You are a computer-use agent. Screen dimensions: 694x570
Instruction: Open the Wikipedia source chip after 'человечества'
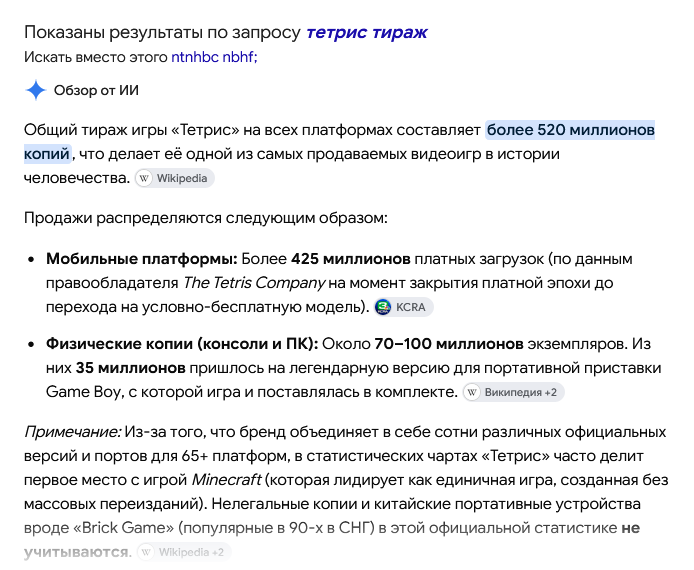pos(175,178)
